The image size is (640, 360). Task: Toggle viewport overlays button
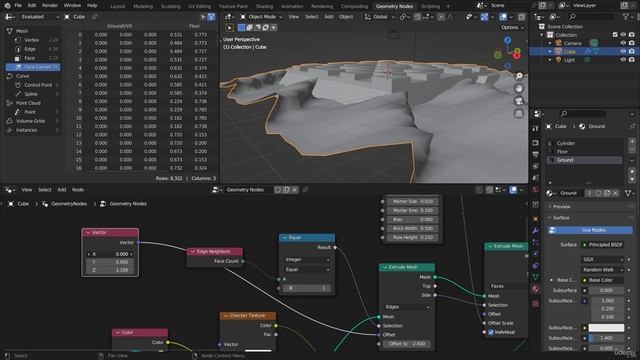point(503,17)
